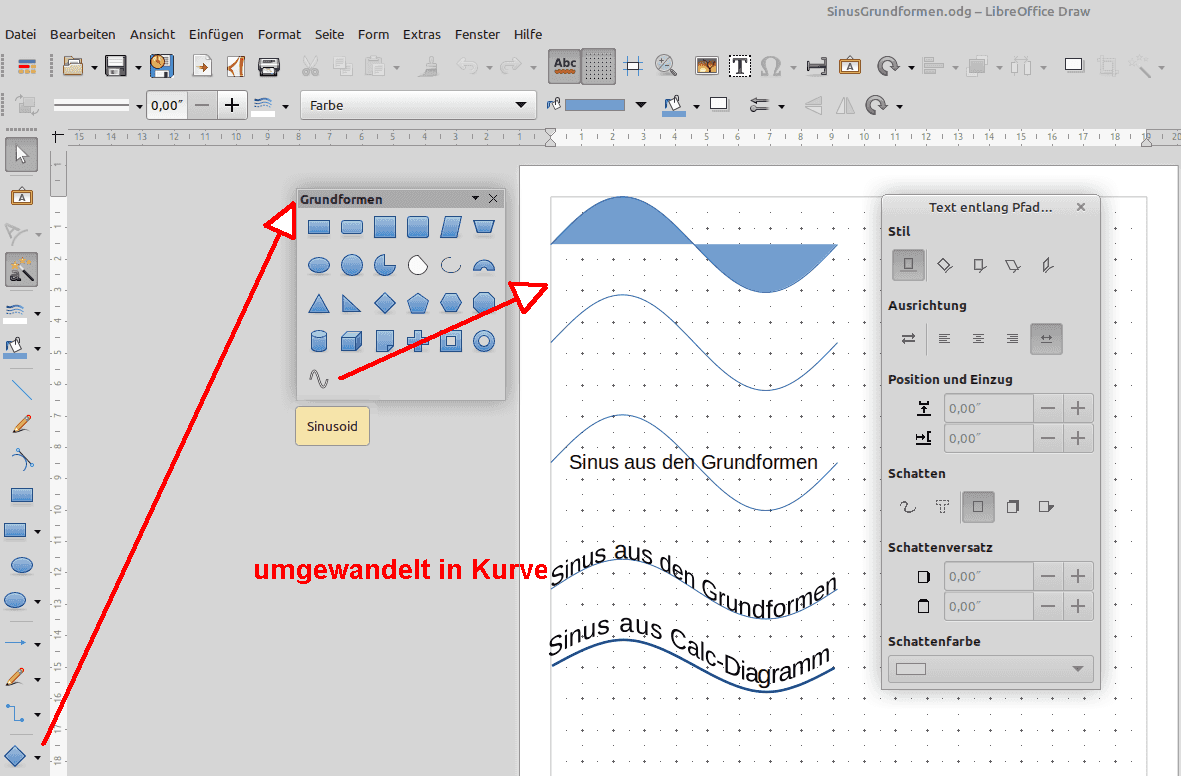Image resolution: width=1181 pixels, height=776 pixels.
Task: Toggle the grid display button
Action: (x=598, y=66)
